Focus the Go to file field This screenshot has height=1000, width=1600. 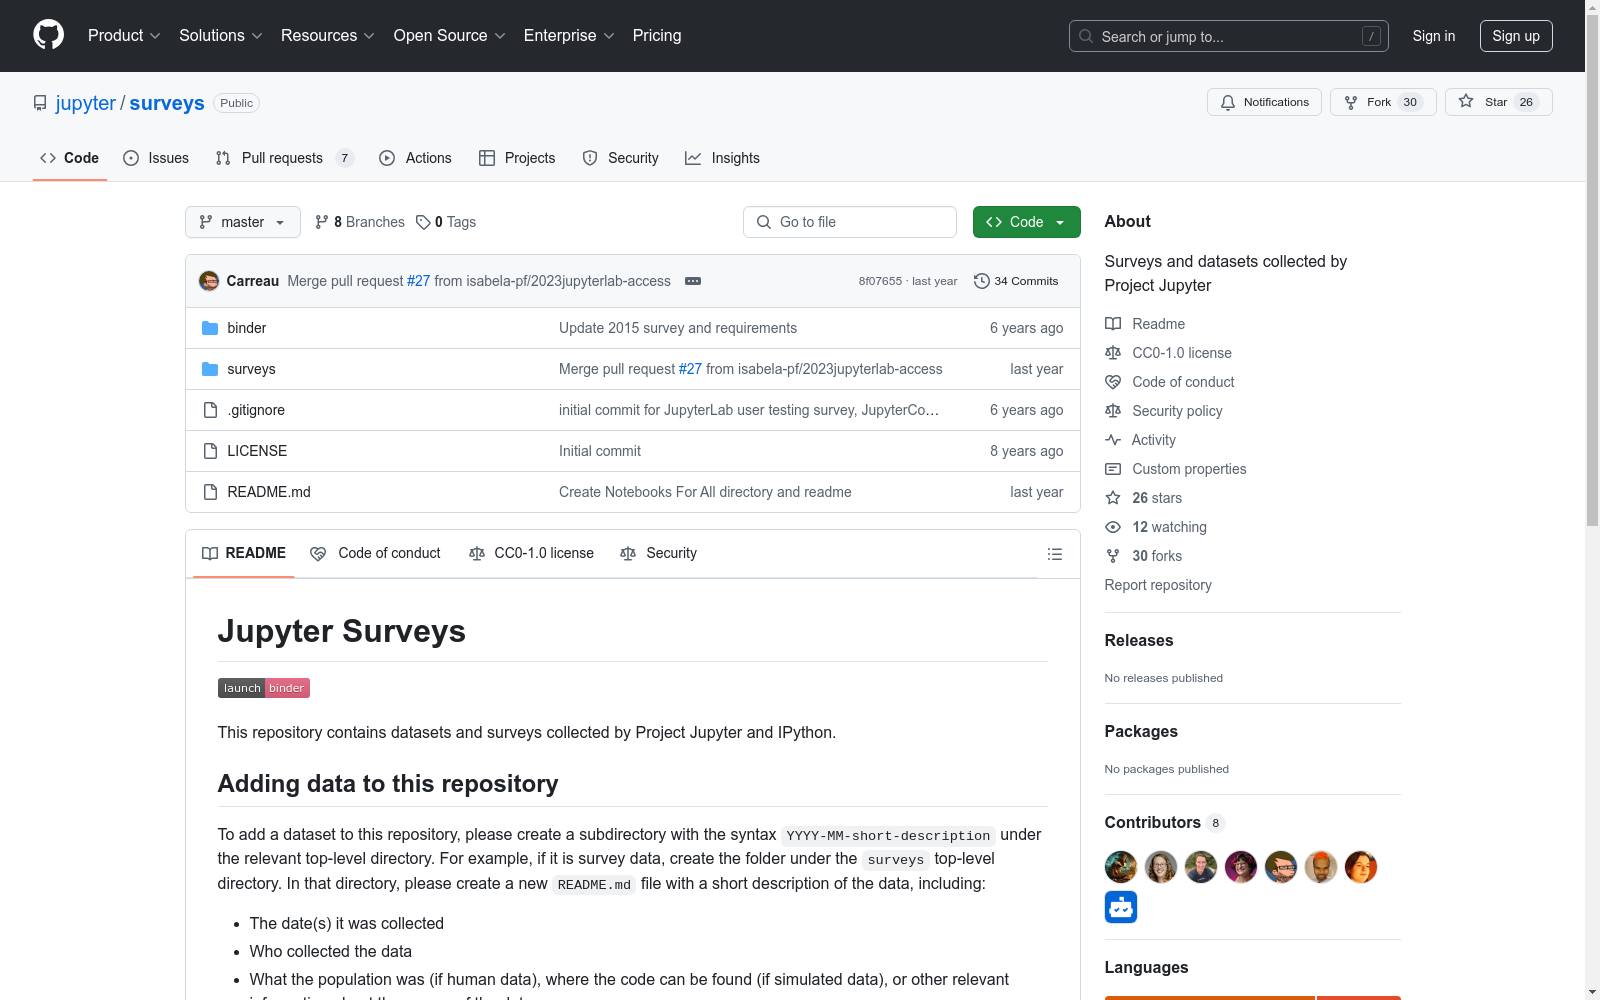(x=850, y=222)
